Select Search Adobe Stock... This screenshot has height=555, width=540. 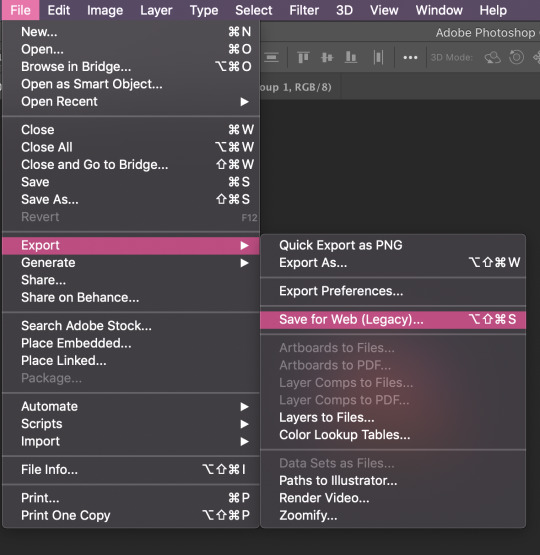point(131,326)
